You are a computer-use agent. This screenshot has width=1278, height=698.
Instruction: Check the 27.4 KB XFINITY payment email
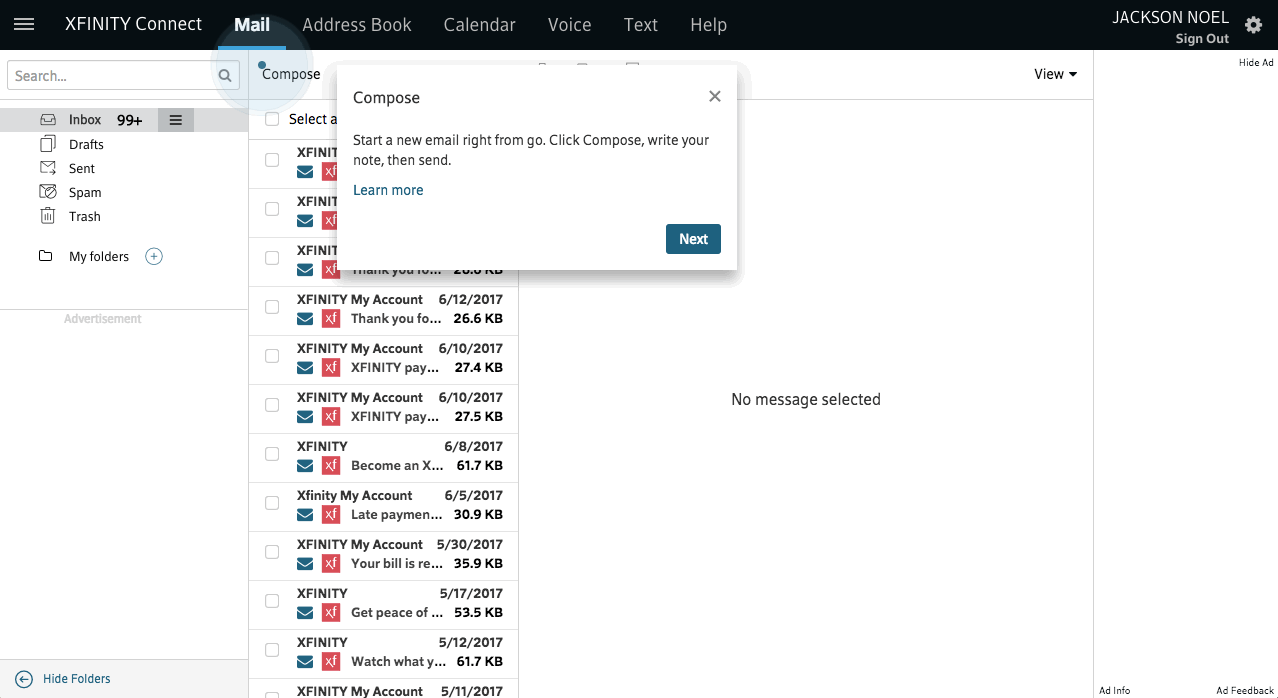coord(272,356)
